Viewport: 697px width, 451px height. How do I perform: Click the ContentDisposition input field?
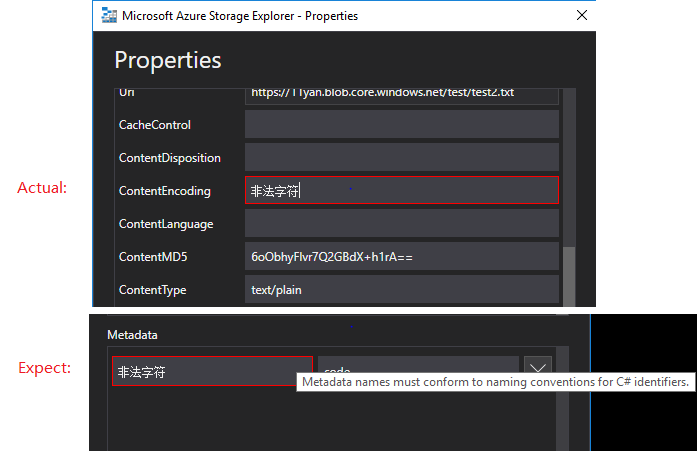tap(402, 157)
